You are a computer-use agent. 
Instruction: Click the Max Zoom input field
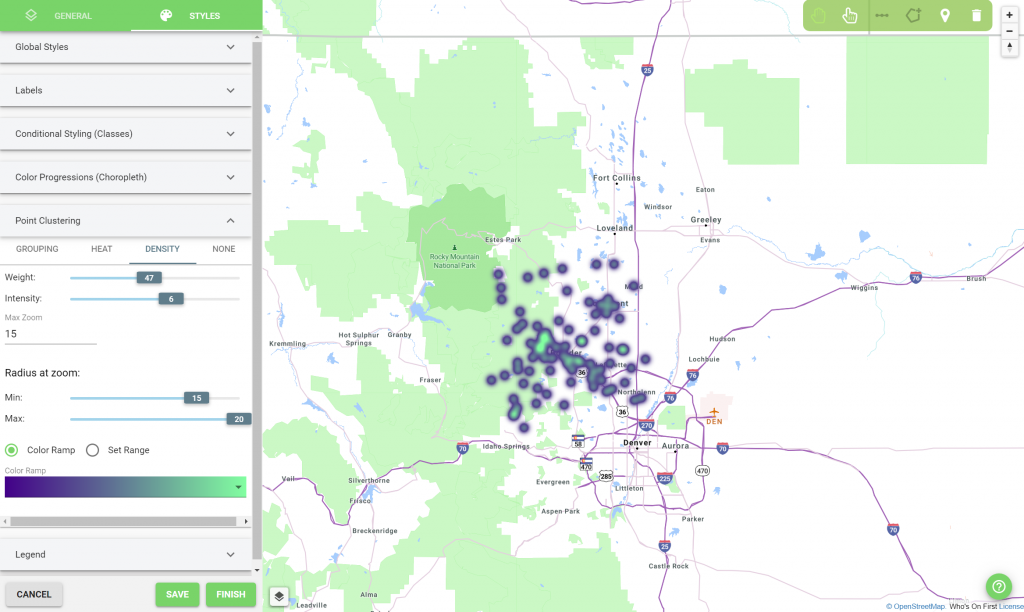[x=50, y=336]
